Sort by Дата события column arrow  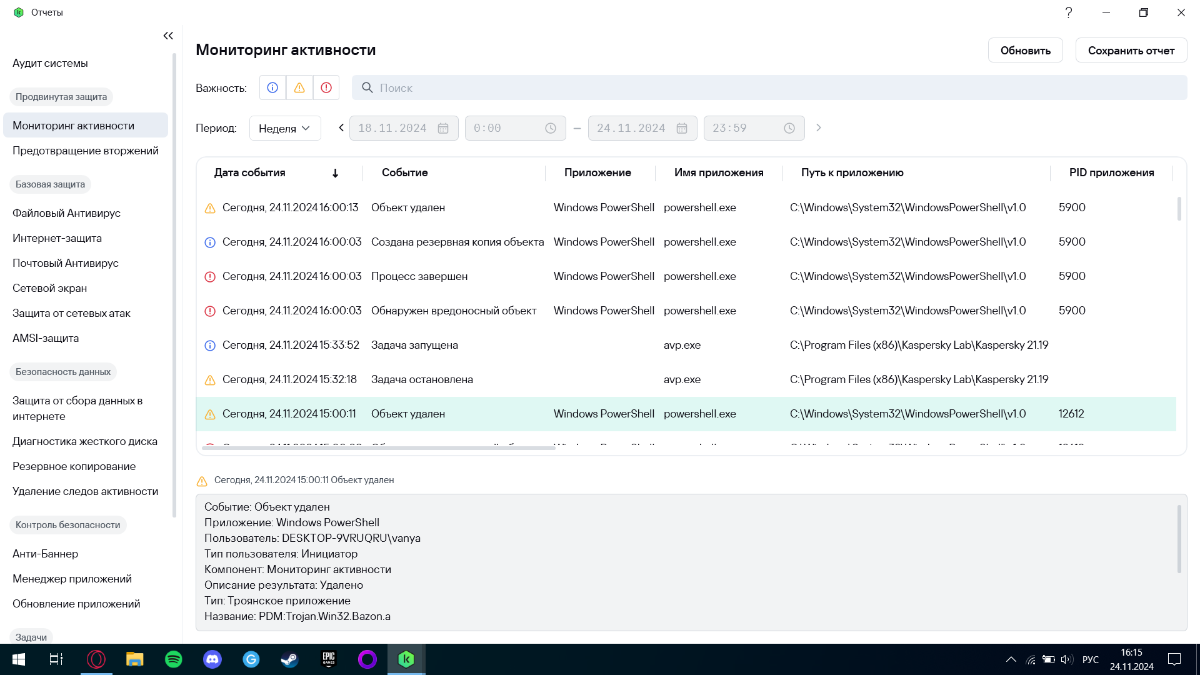[x=335, y=173]
